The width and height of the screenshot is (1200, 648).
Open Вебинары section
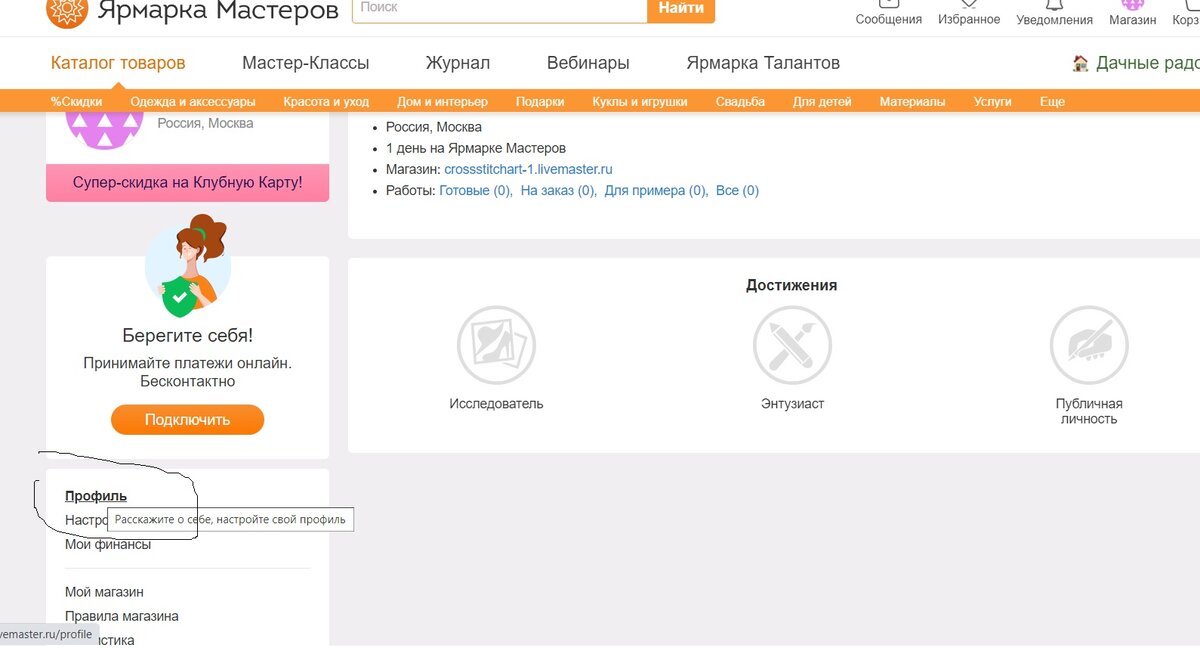tap(588, 63)
